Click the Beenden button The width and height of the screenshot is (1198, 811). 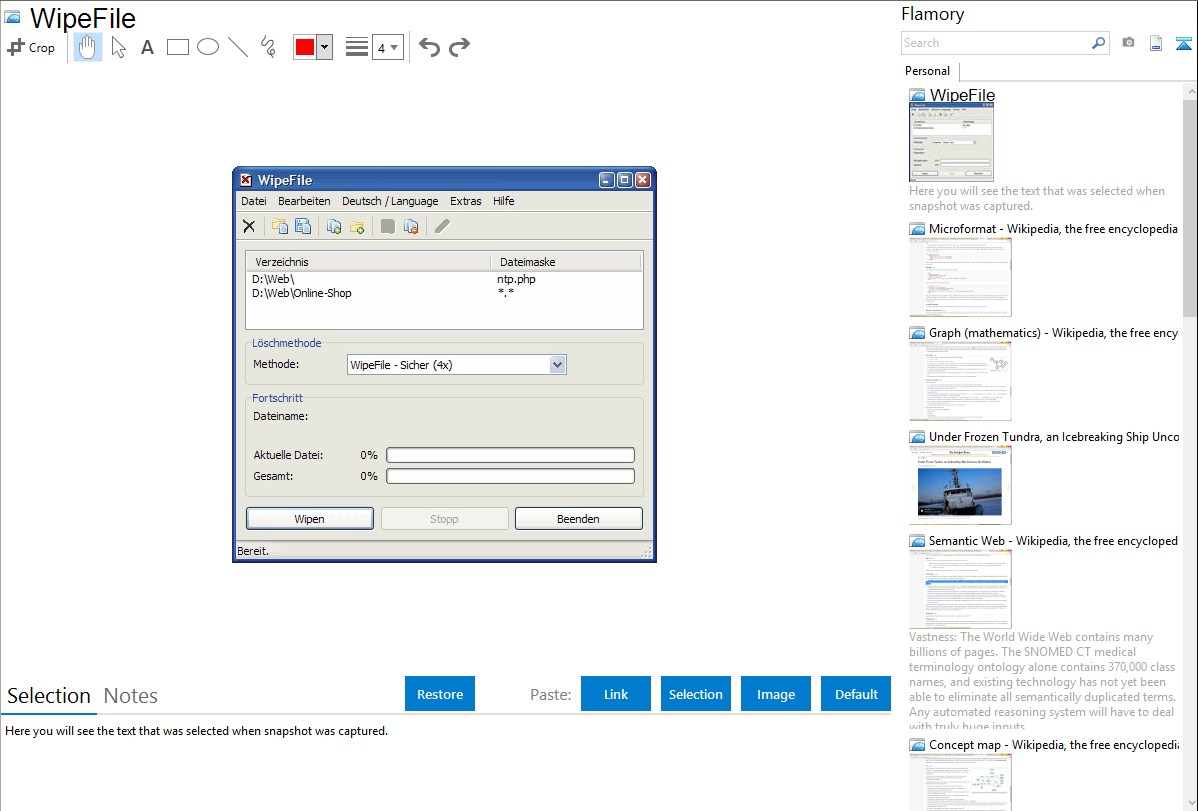pyautogui.click(x=578, y=518)
